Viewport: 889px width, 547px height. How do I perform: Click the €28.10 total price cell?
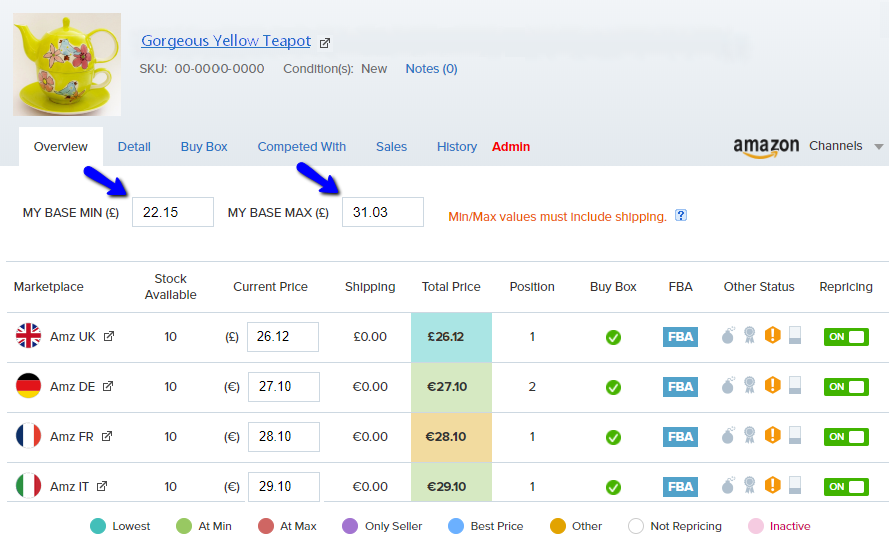click(451, 437)
